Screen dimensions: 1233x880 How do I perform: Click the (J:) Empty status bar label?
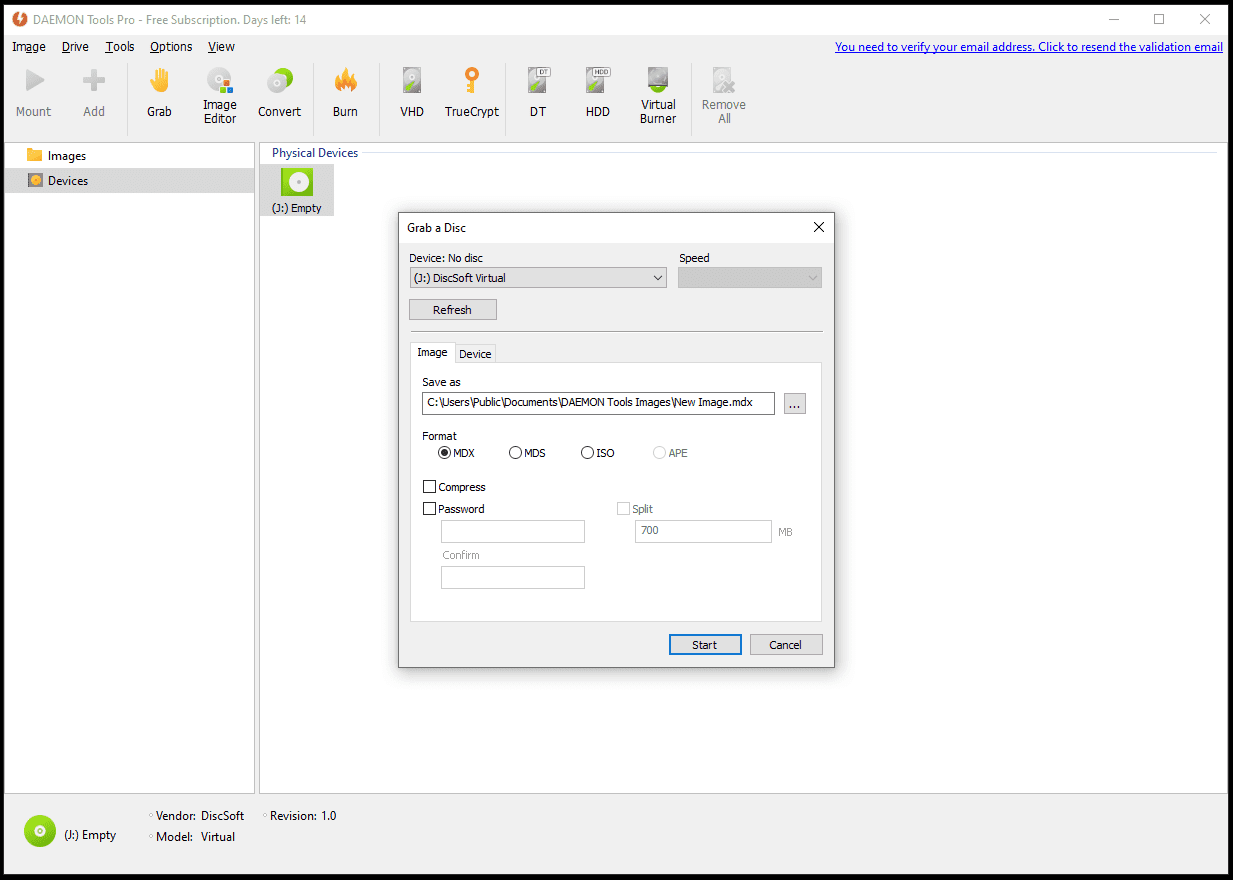[90, 835]
